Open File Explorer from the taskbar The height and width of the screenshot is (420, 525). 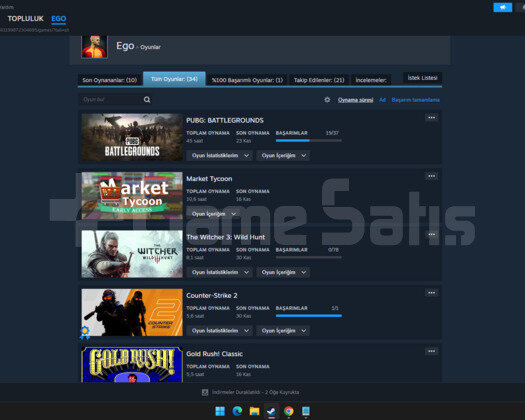tap(254, 411)
